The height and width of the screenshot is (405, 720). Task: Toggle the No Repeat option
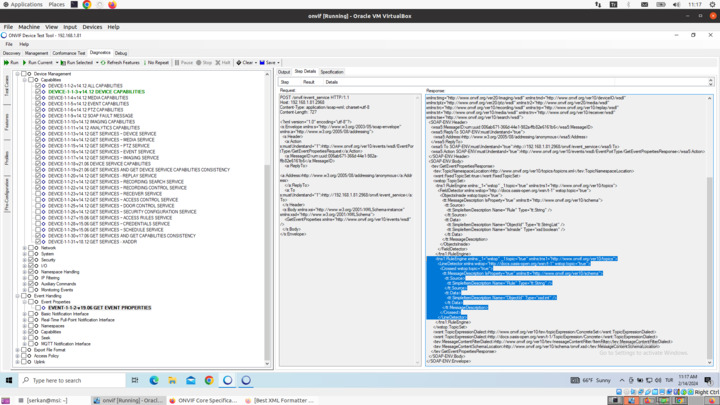click(157, 62)
